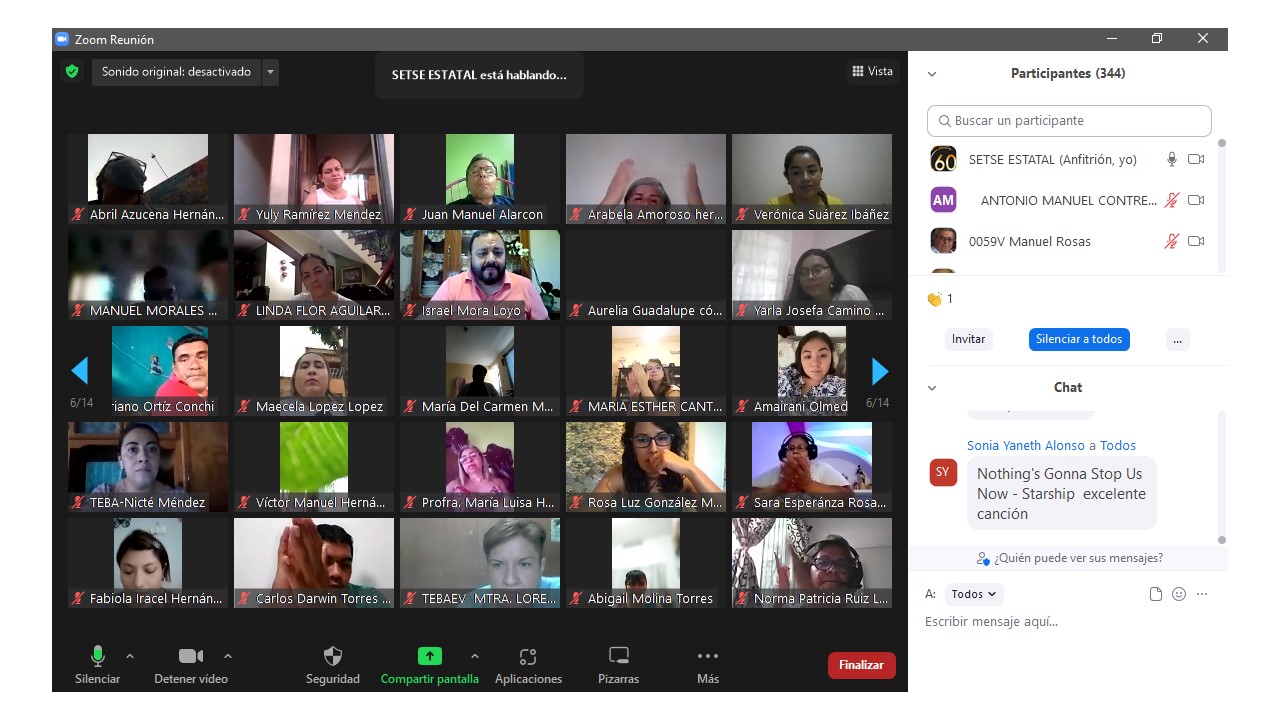The height and width of the screenshot is (720, 1280).
Task: Toggle Sonido original: desactivado
Action: tap(176, 72)
